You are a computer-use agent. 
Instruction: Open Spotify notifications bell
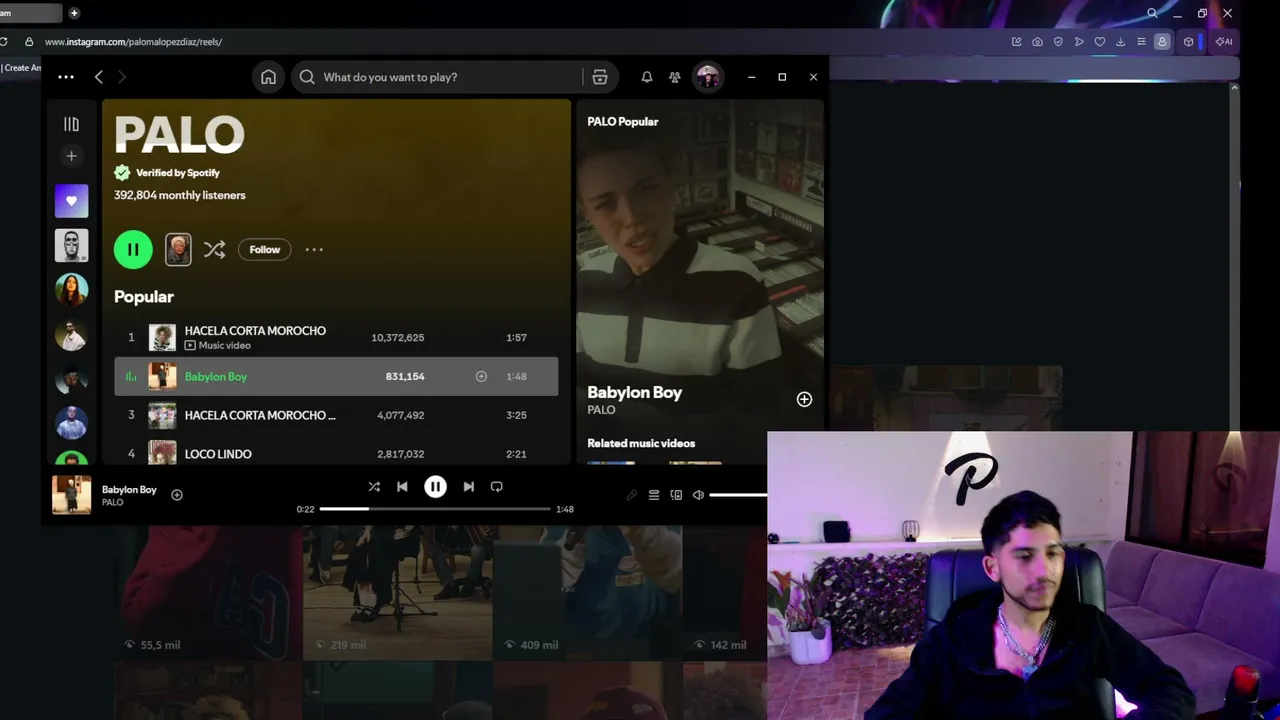click(x=647, y=77)
